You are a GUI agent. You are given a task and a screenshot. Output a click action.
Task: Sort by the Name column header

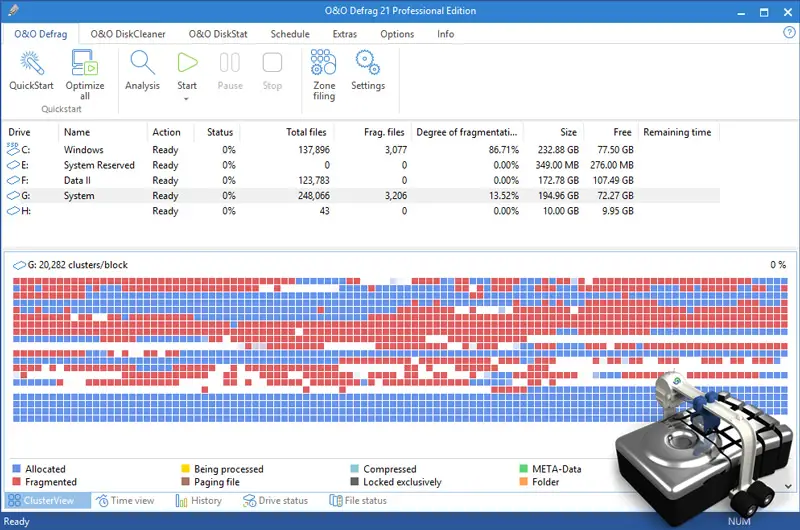[77, 132]
